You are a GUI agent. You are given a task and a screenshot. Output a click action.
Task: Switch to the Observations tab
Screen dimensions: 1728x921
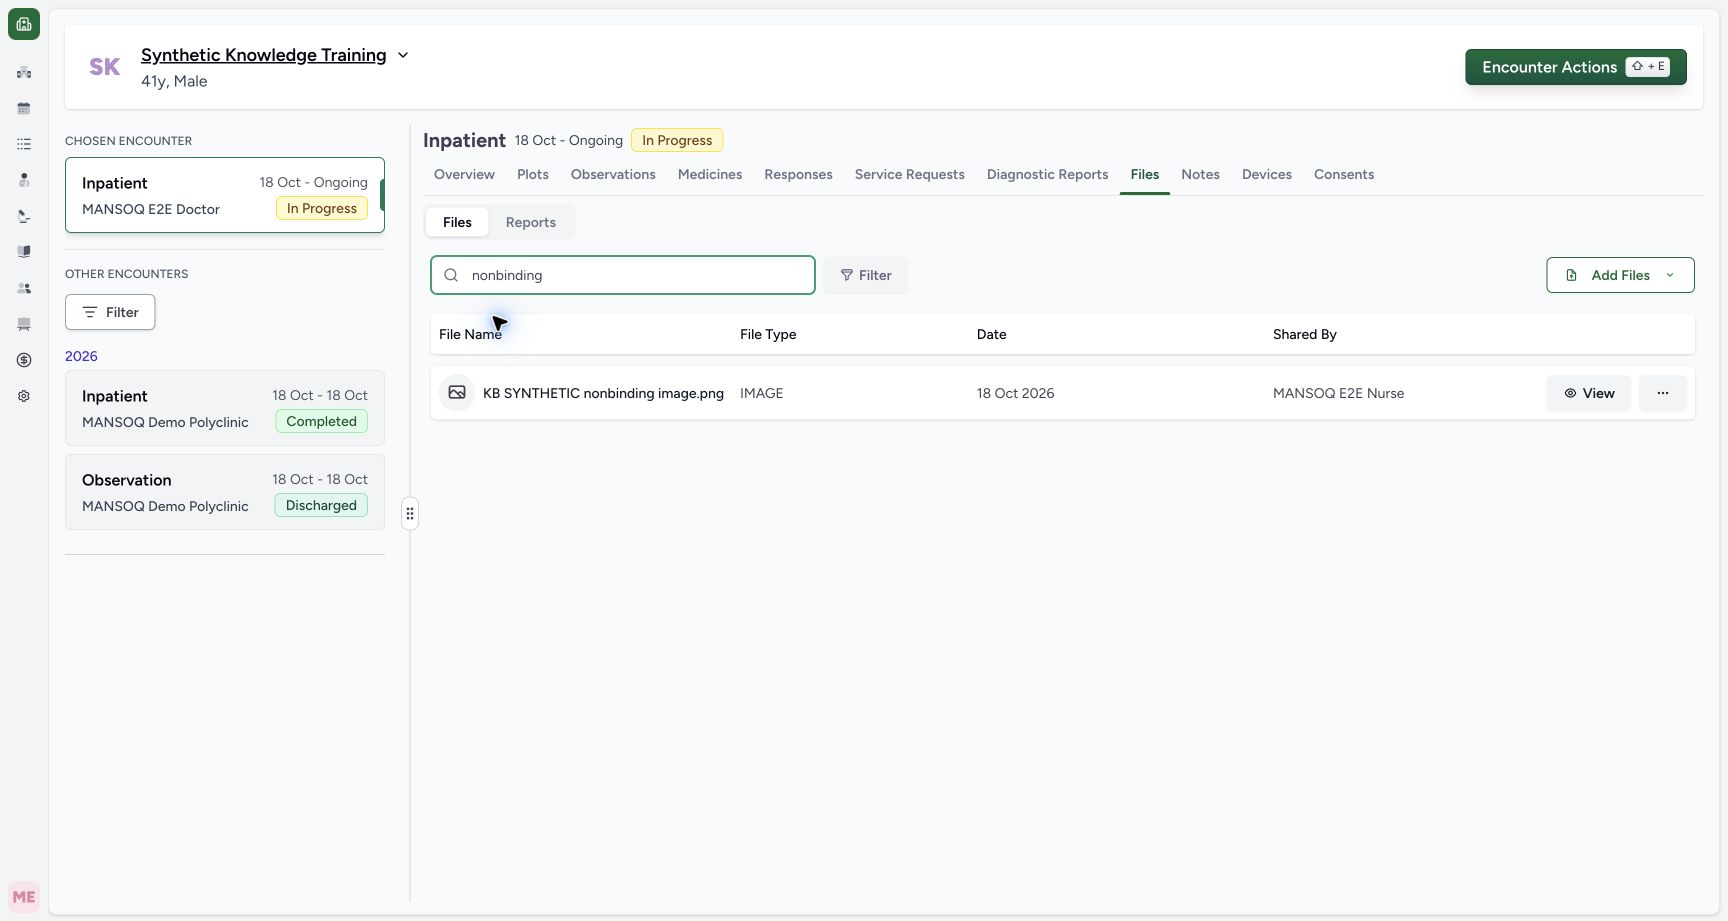pos(613,174)
